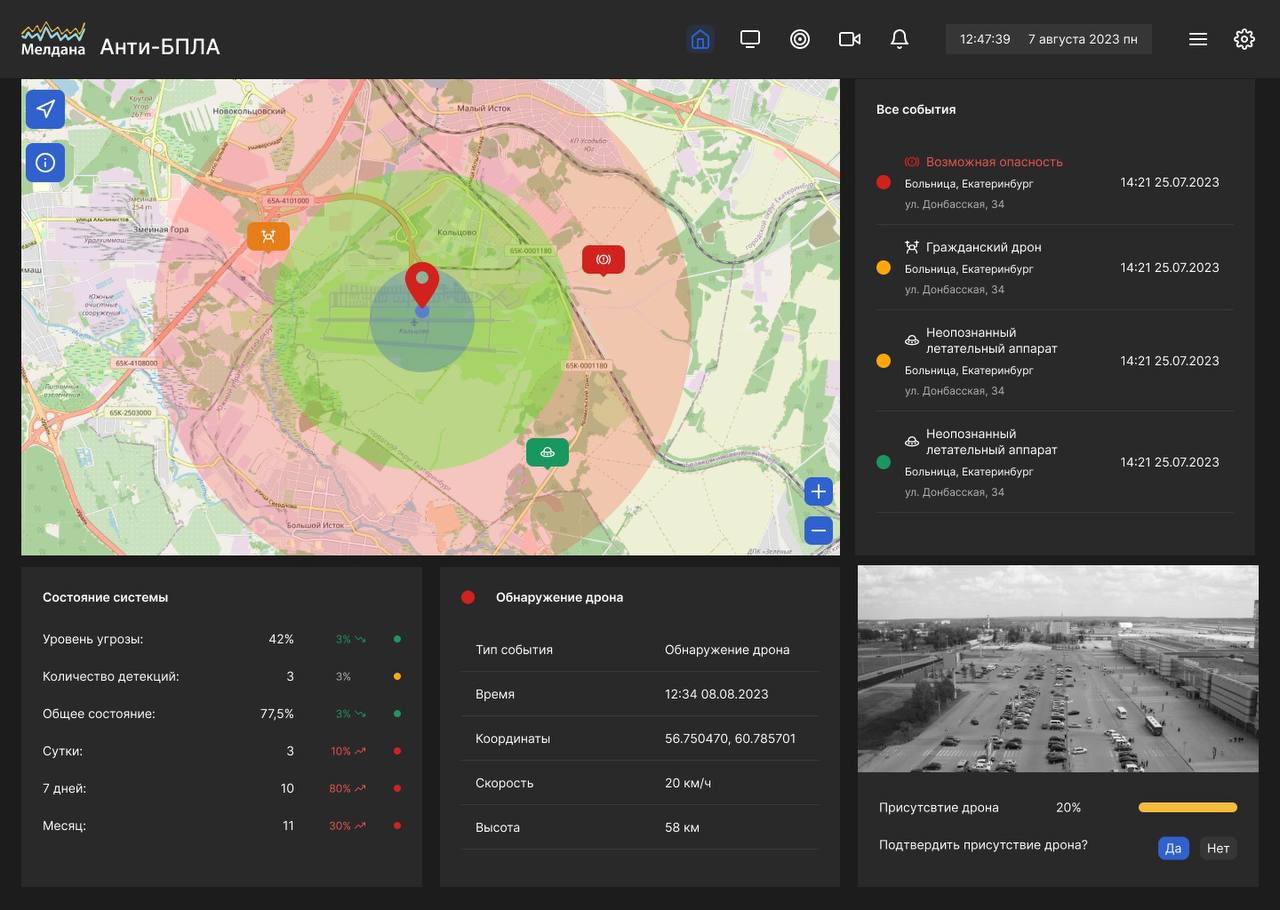This screenshot has height=910, width=1280.
Task: Open the home dashboard icon
Action: click(700, 39)
